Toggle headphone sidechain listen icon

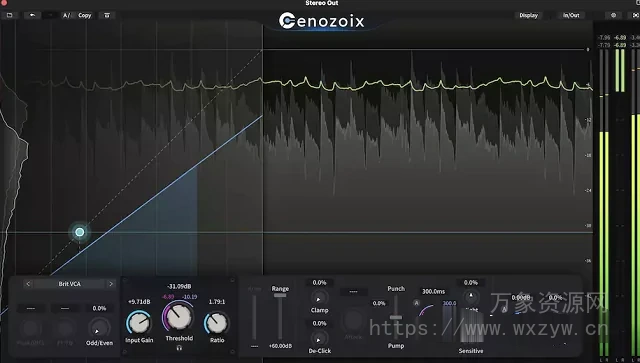tap(179, 348)
